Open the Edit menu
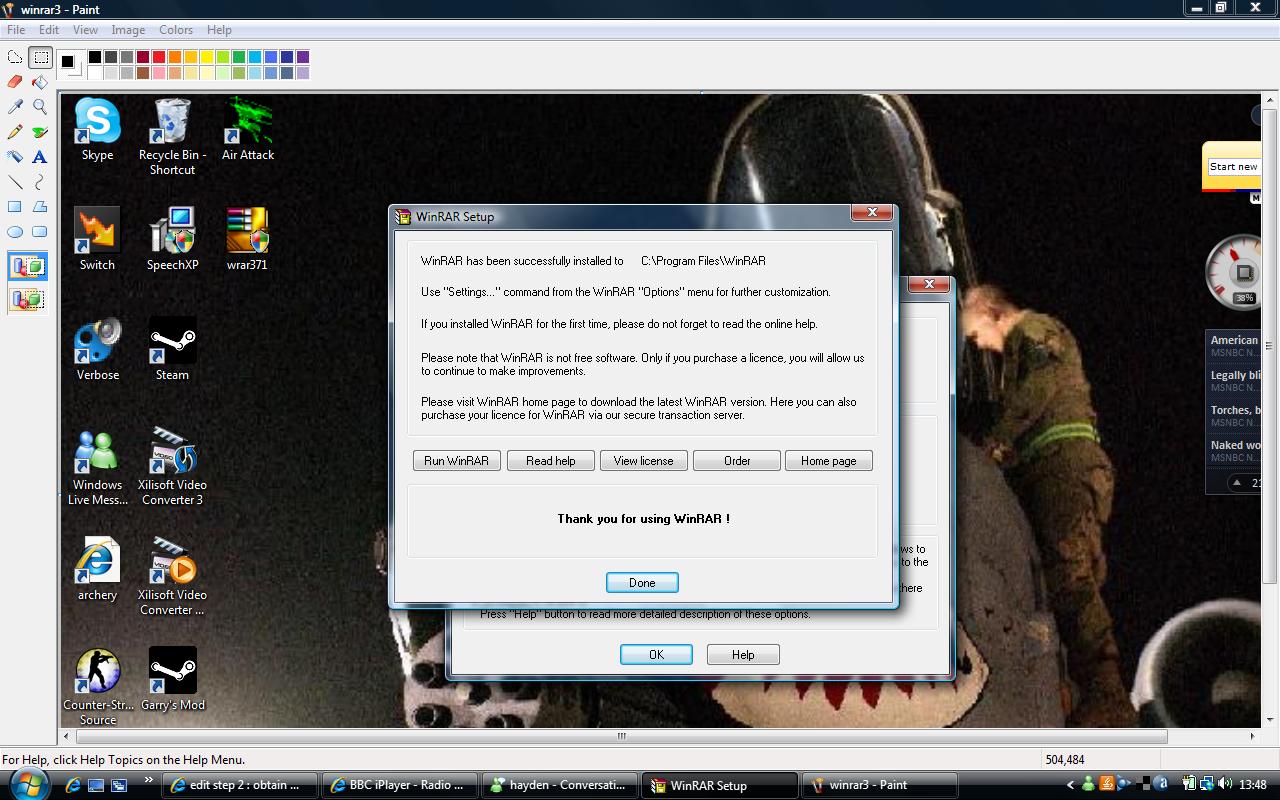The height and width of the screenshot is (800, 1280). (x=49, y=30)
